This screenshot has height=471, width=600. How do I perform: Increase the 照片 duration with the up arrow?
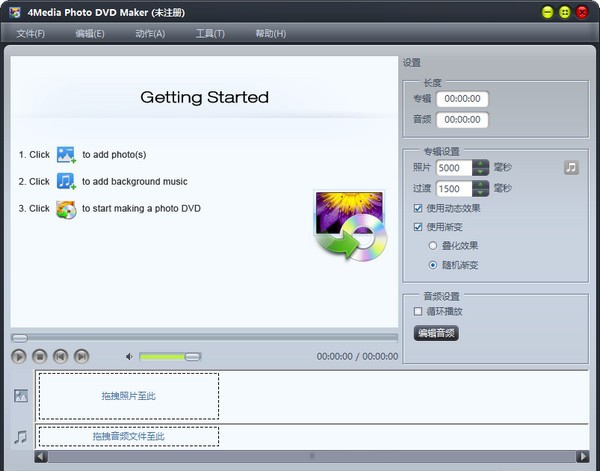click(x=480, y=164)
